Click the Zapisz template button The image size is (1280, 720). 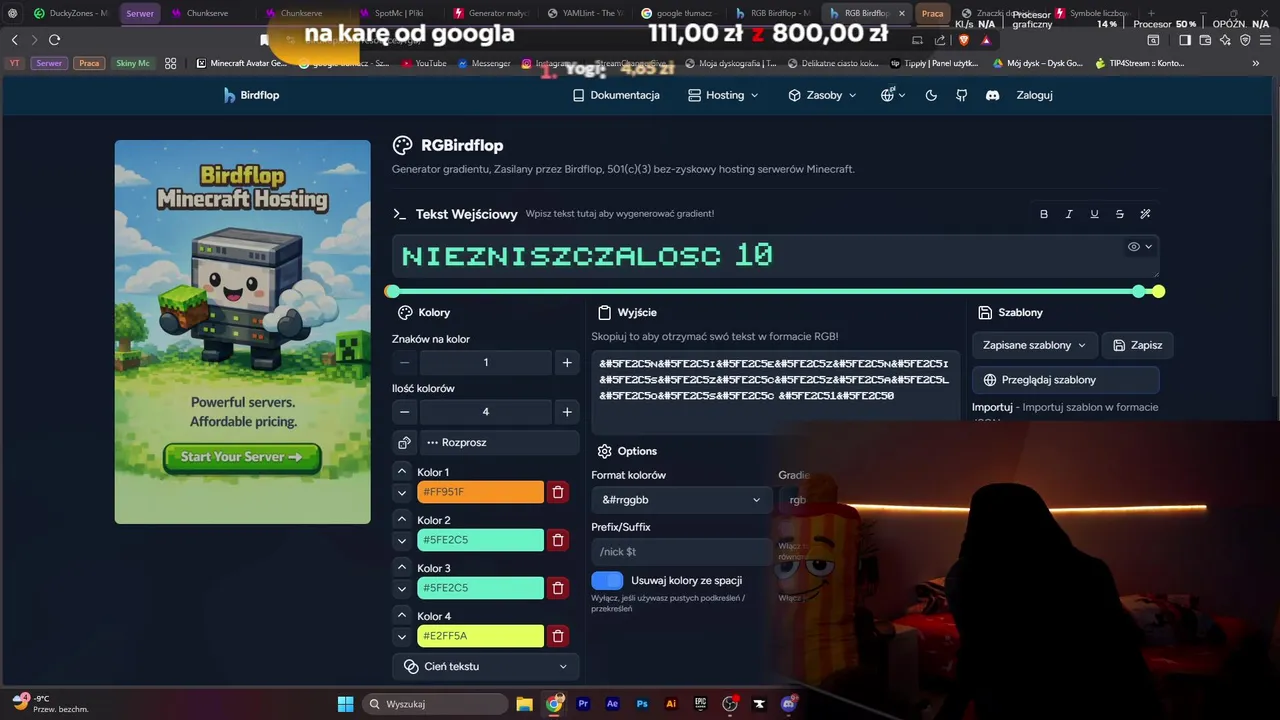pyautogui.click(x=1138, y=345)
